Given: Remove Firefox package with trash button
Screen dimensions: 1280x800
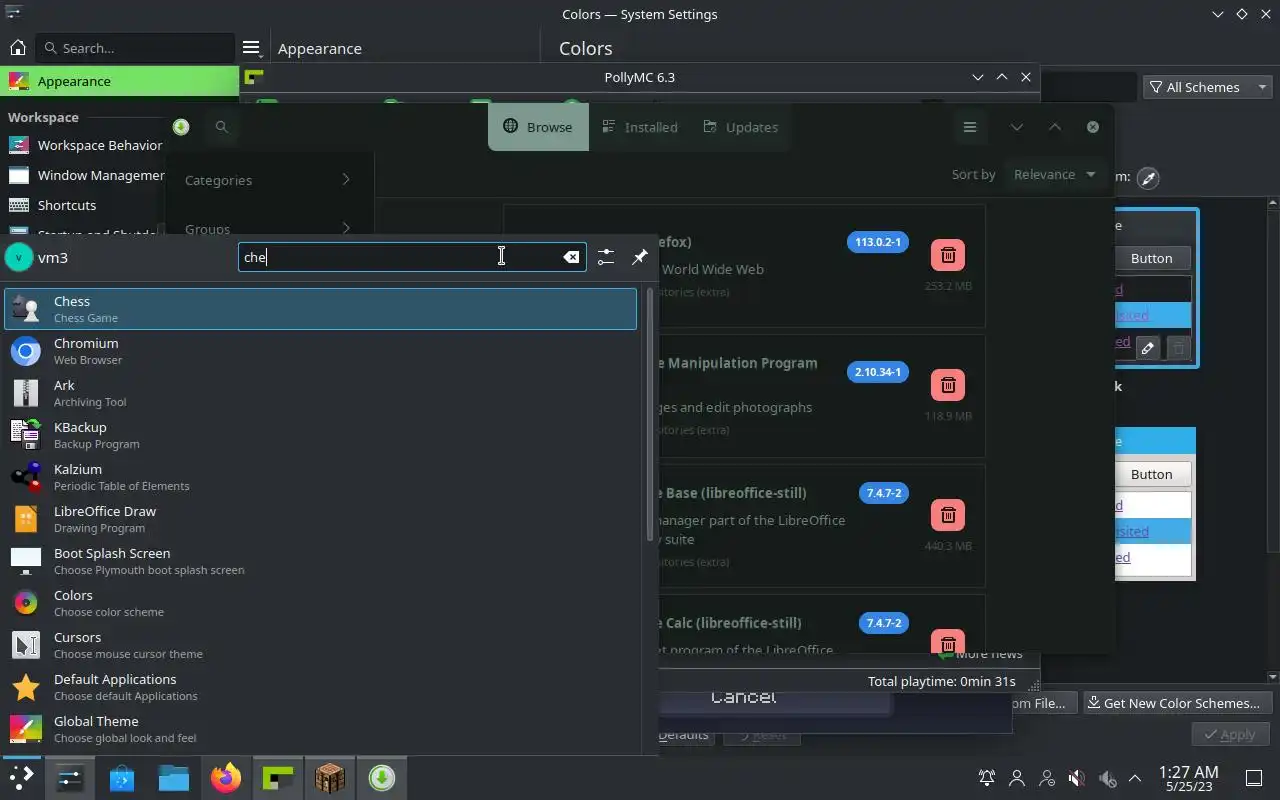Looking at the screenshot, I should click(948, 255).
